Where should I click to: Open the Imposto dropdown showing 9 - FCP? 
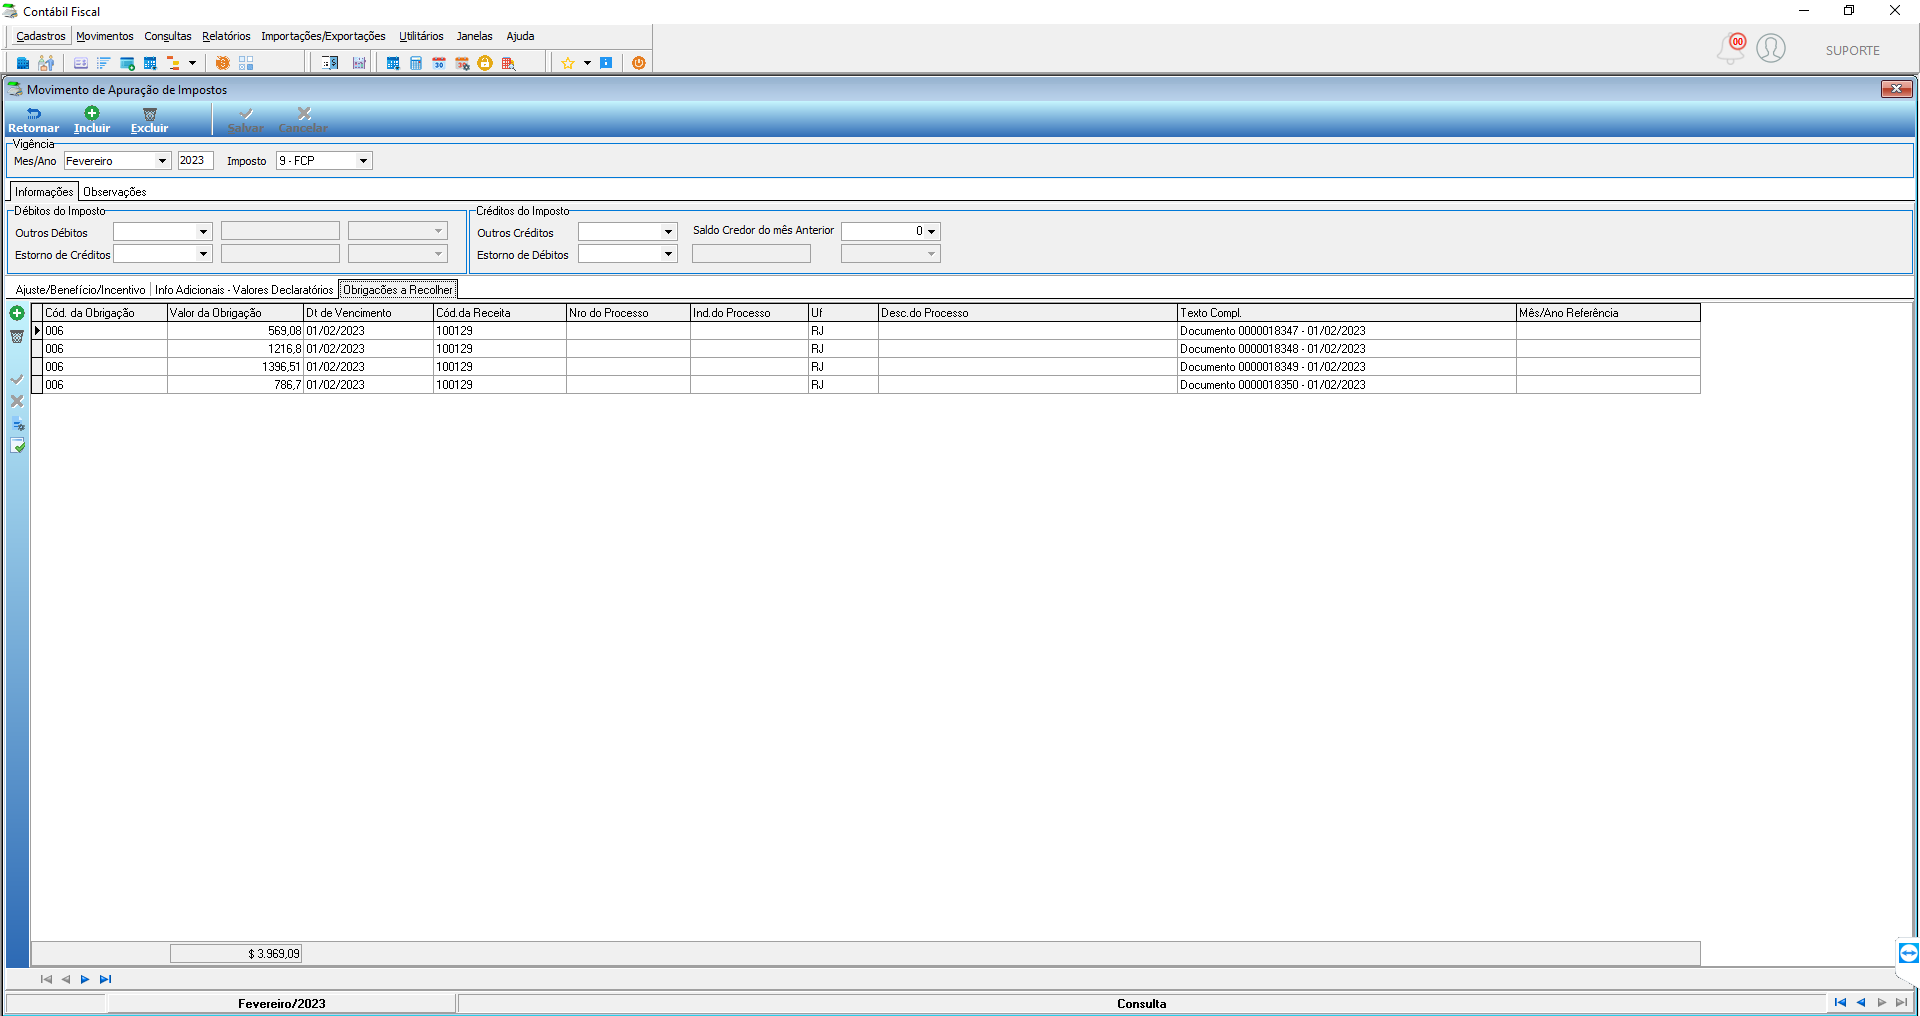363,161
